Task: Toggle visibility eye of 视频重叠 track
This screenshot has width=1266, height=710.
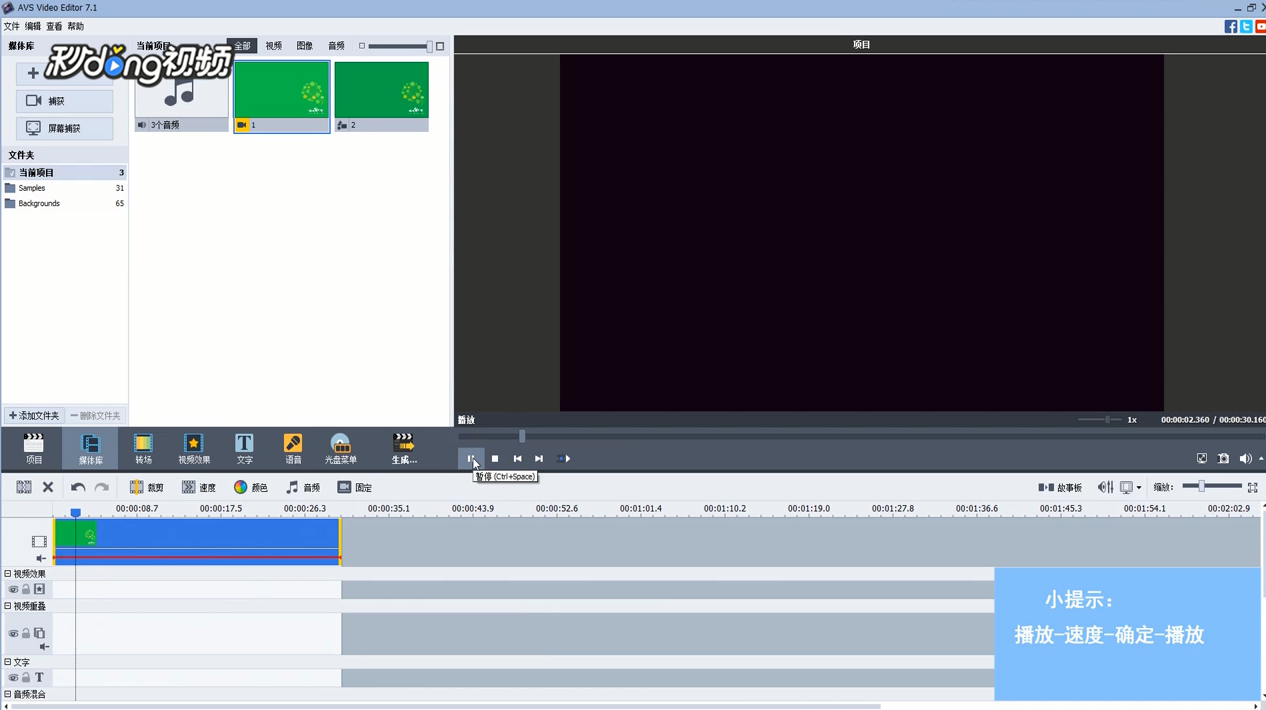Action: coord(13,634)
